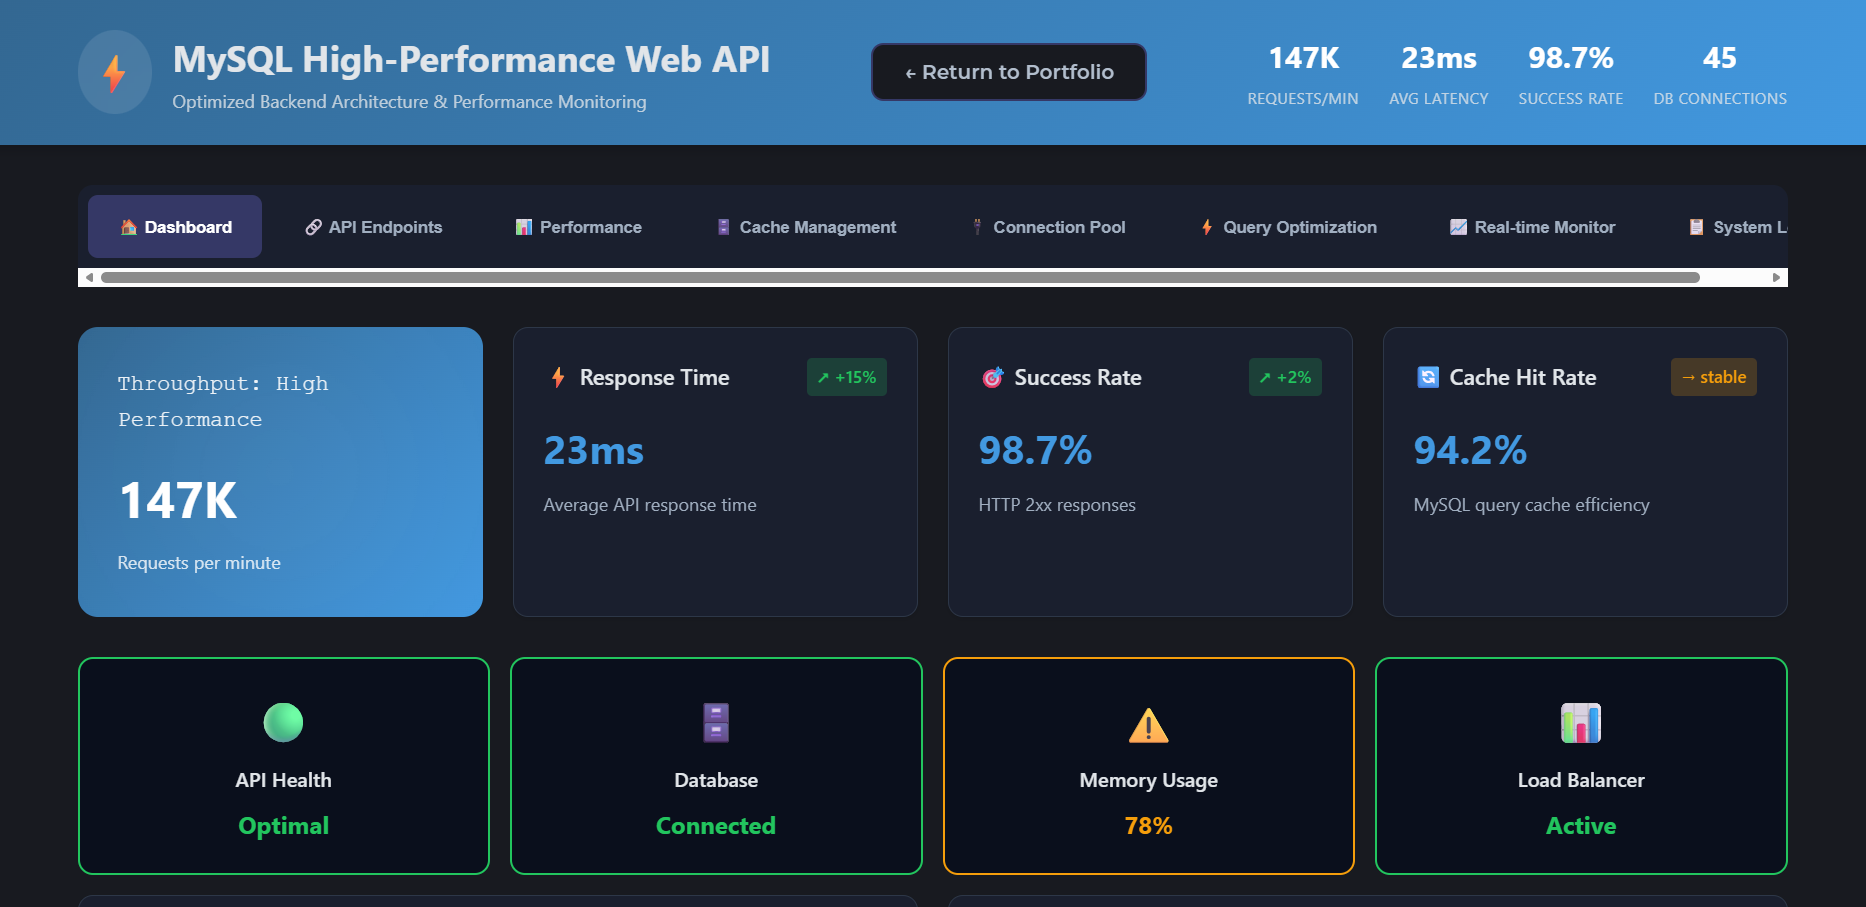Click the warning triangle on Memory Usage card
This screenshot has height=907, width=1866.
pyautogui.click(x=1148, y=723)
